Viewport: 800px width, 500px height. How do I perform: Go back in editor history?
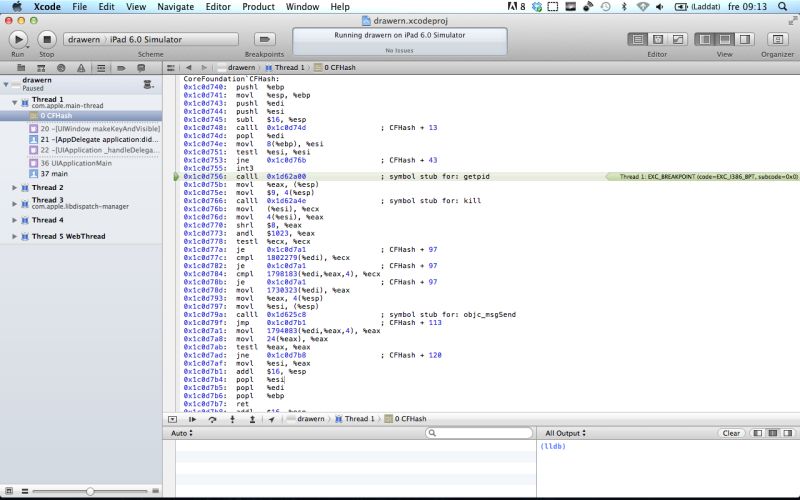click(188, 67)
